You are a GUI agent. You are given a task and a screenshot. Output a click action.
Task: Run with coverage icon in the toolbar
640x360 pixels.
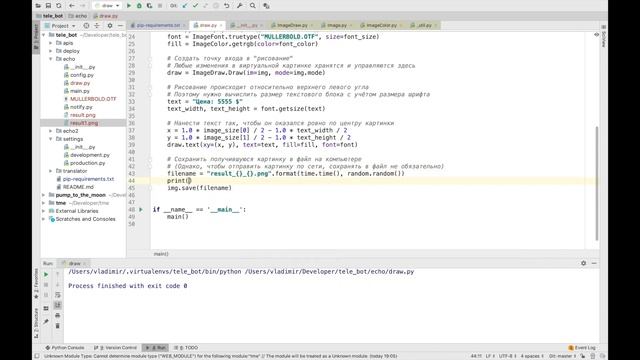149,6
